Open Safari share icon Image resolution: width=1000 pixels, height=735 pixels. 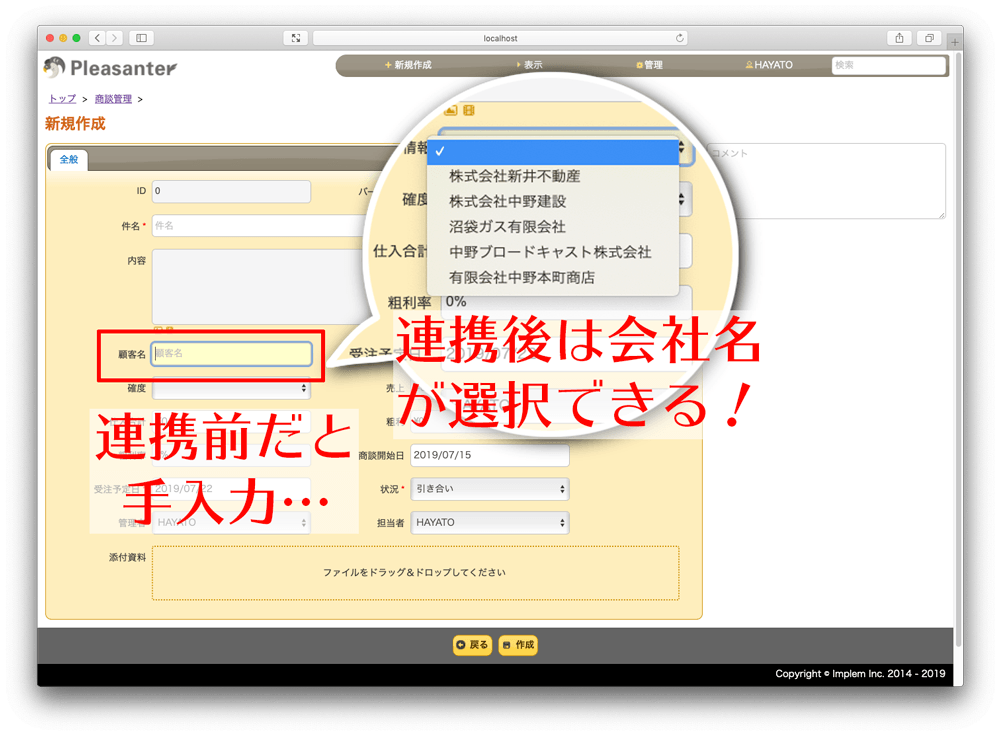(899, 38)
